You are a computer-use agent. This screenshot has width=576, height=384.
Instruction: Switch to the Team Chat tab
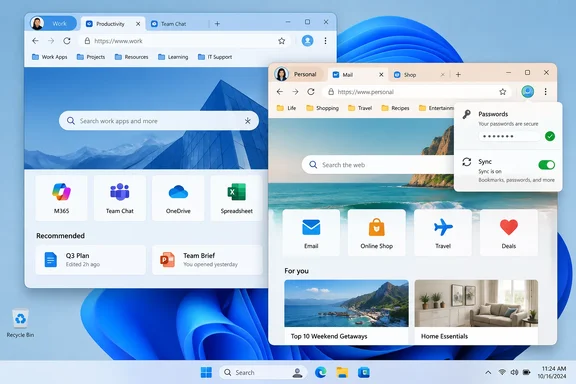173,24
